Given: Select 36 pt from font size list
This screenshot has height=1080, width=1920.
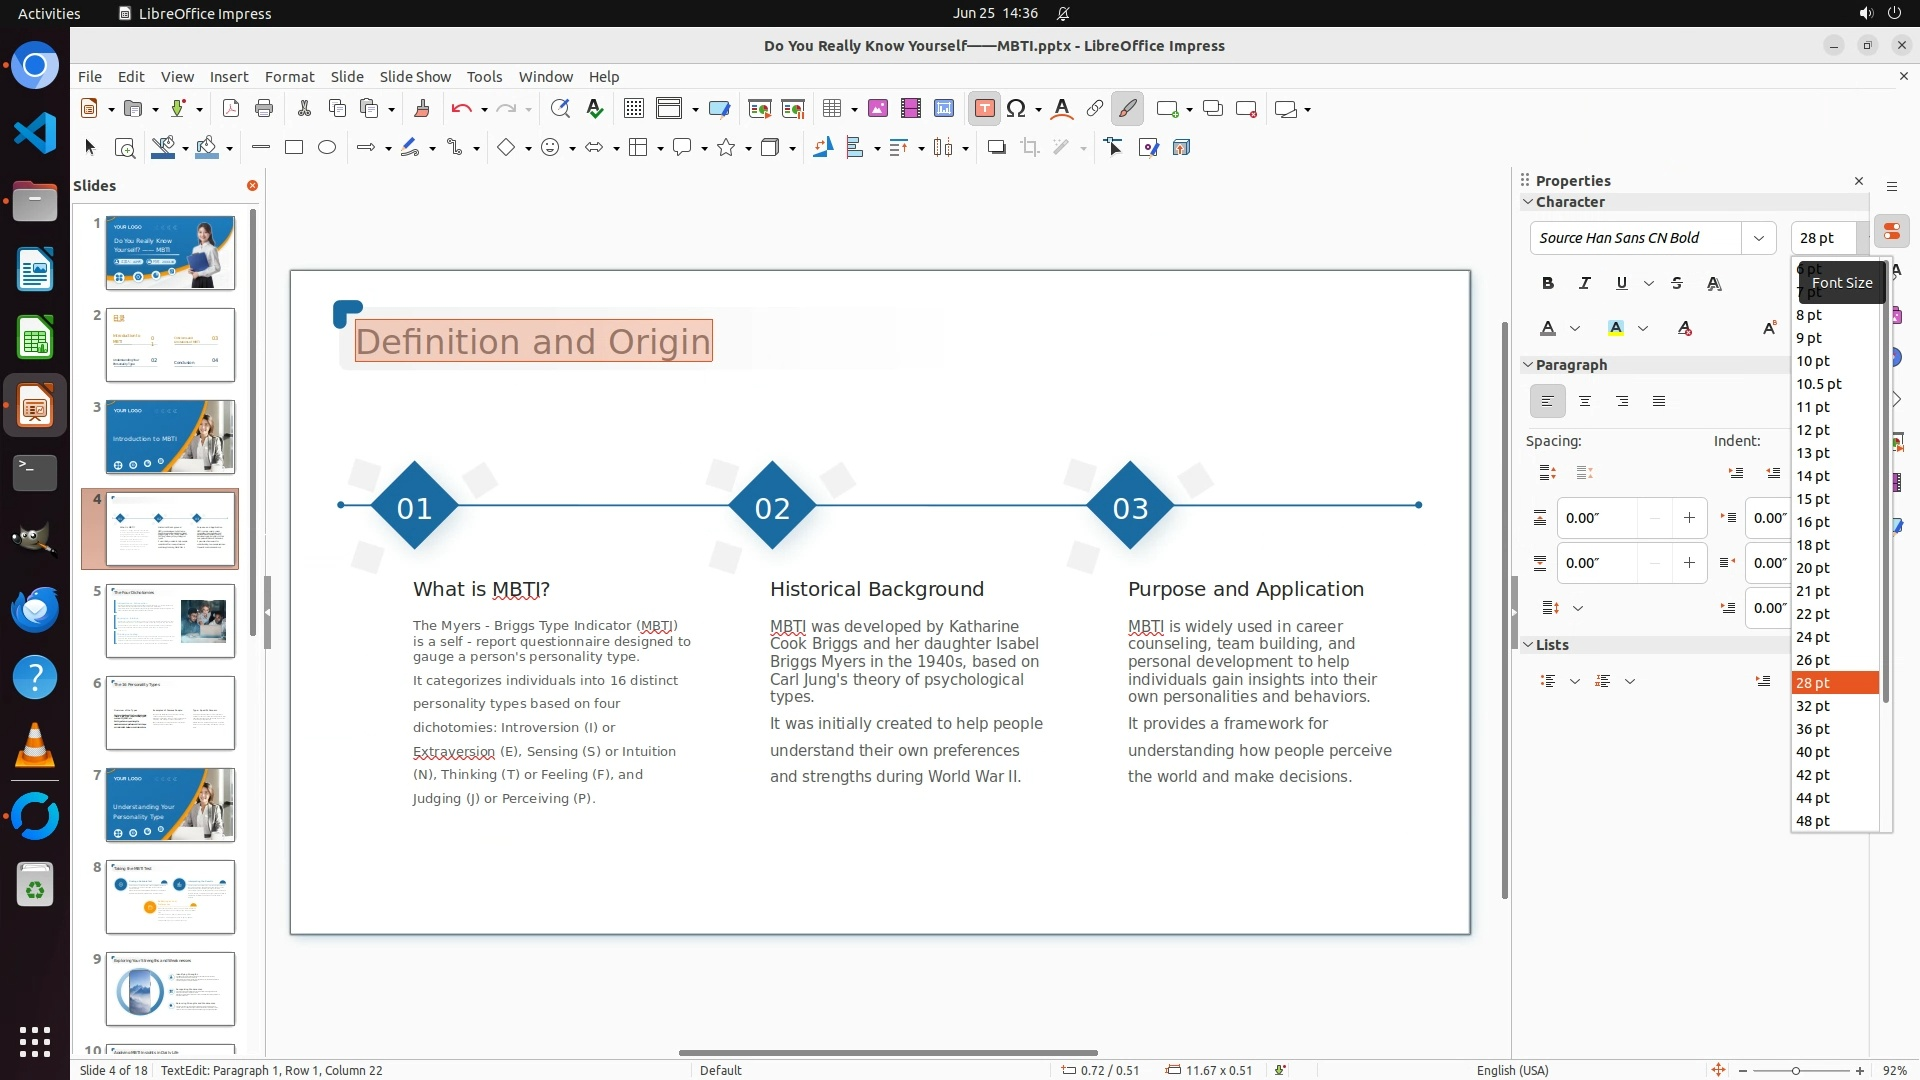Looking at the screenshot, I should (x=1813, y=729).
